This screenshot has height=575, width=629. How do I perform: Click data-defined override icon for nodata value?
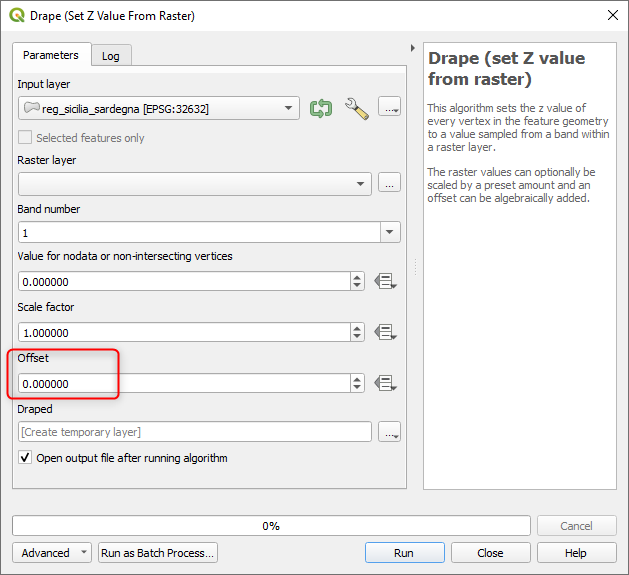coord(386,282)
